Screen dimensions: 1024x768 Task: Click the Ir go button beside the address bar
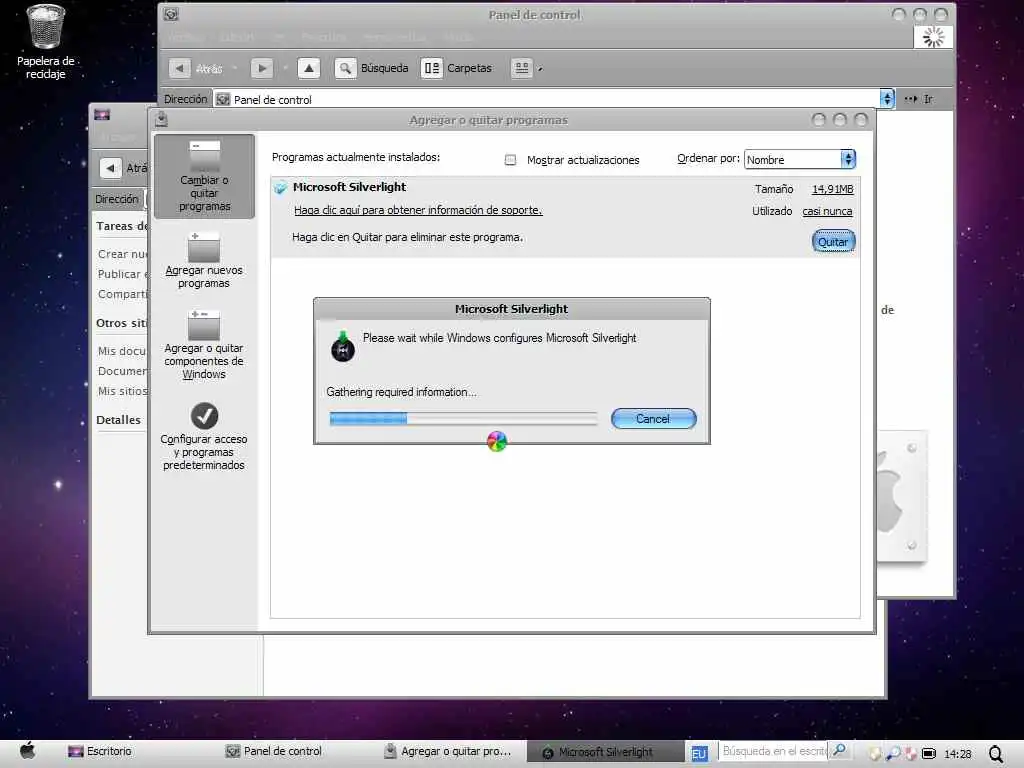[x=919, y=99]
